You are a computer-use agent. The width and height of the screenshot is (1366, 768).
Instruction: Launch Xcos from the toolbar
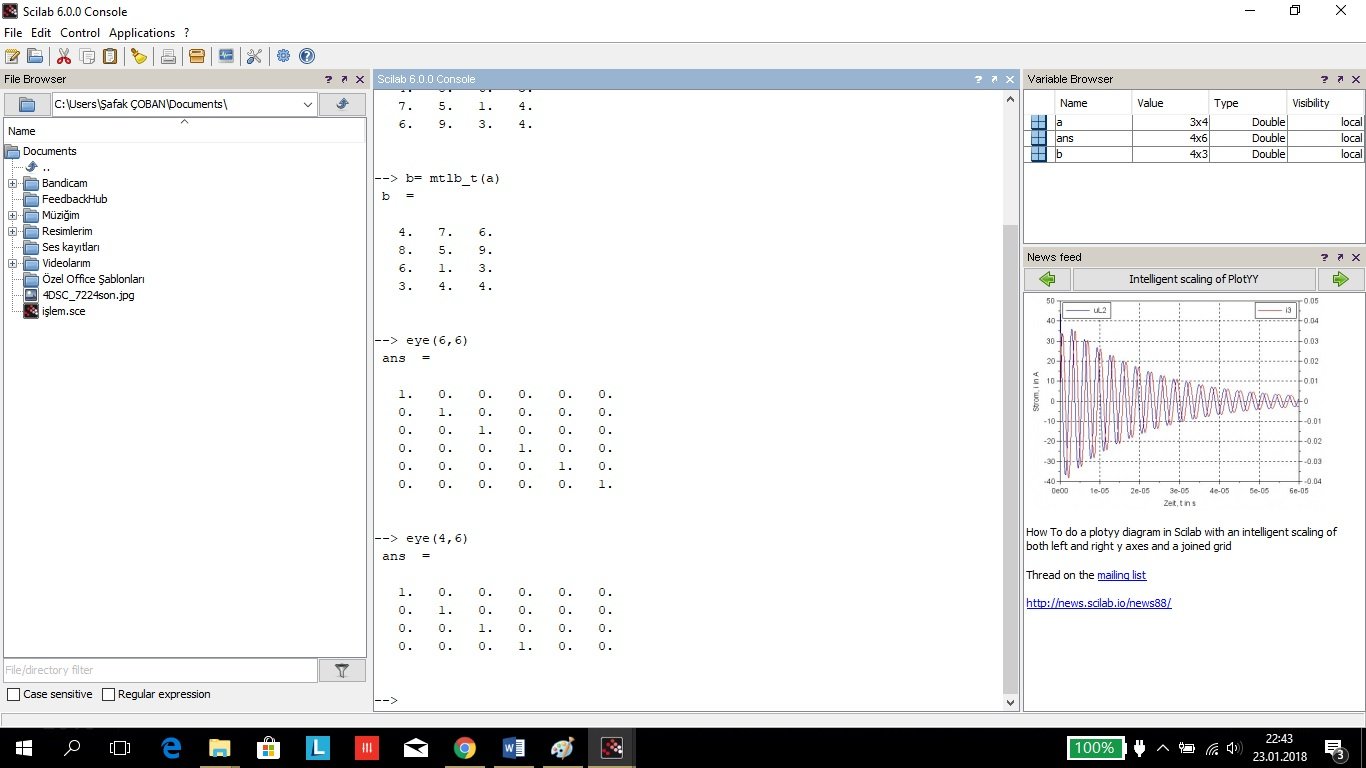tap(226, 56)
